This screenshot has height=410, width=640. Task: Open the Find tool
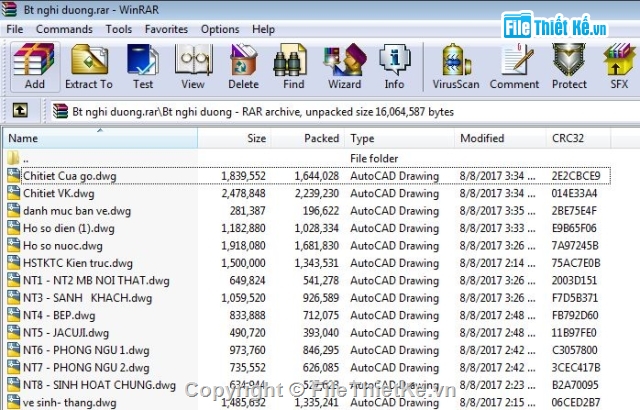coord(293,66)
